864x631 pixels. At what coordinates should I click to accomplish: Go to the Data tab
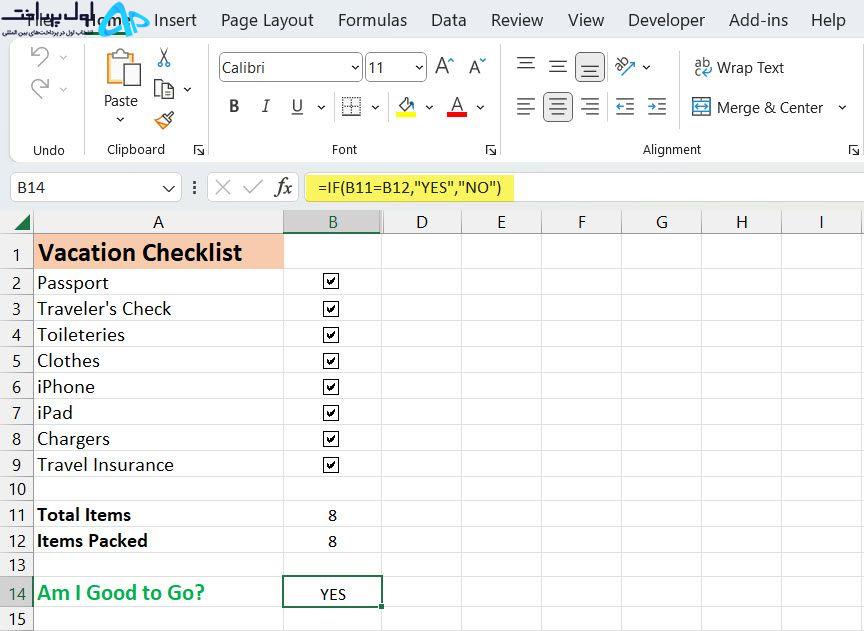(x=449, y=20)
